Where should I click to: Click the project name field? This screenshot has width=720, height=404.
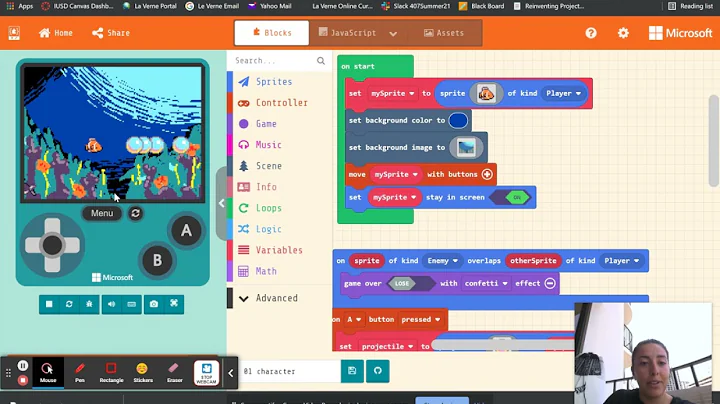tap(290, 371)
